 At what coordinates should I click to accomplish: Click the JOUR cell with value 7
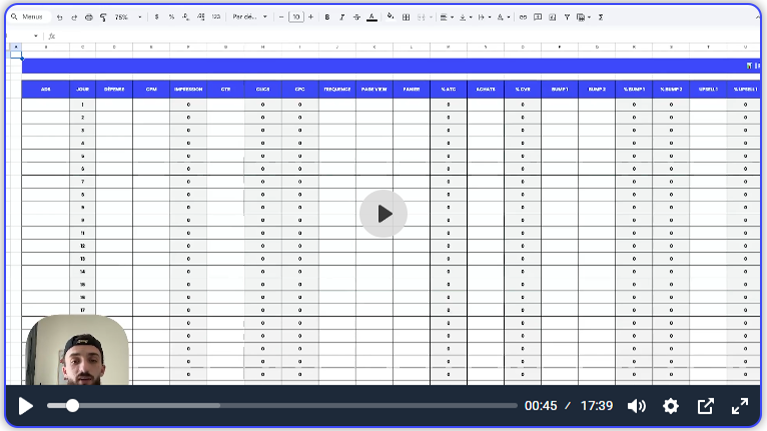[x=83, y=181]
